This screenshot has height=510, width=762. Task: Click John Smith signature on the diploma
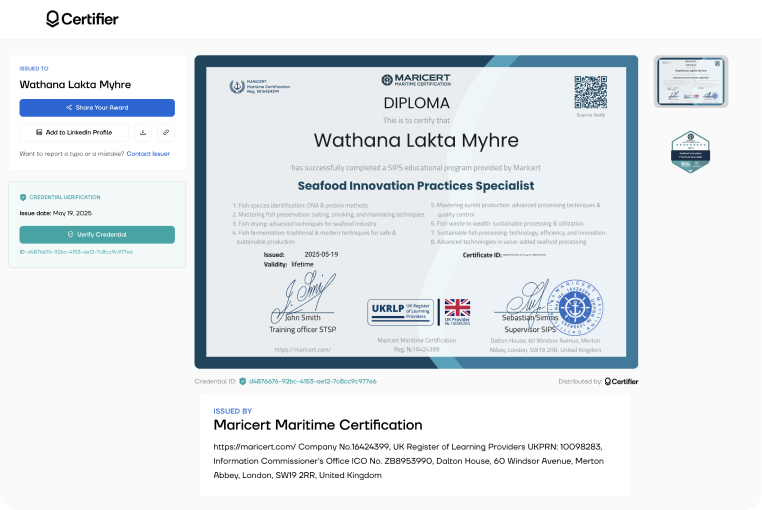(x=304, y=297)
